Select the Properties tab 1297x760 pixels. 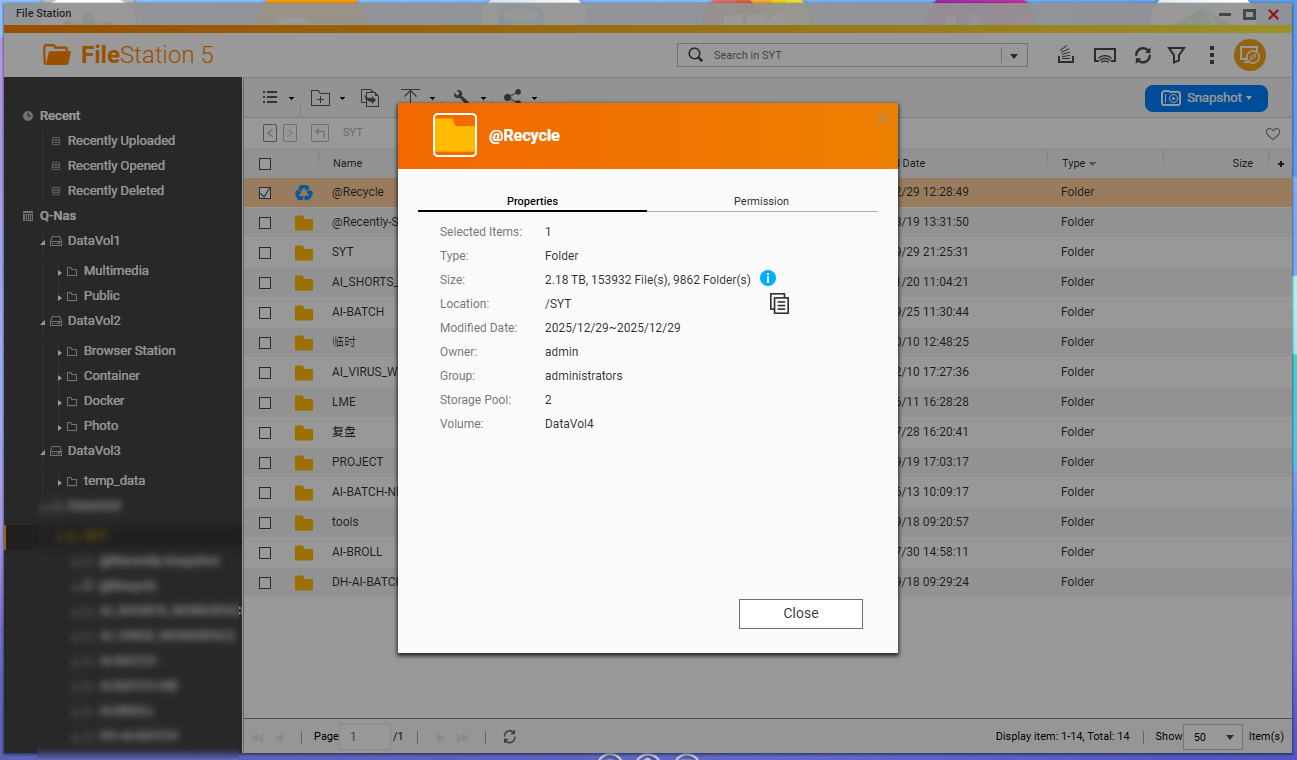pyautogui.click(x=532, y=201)
